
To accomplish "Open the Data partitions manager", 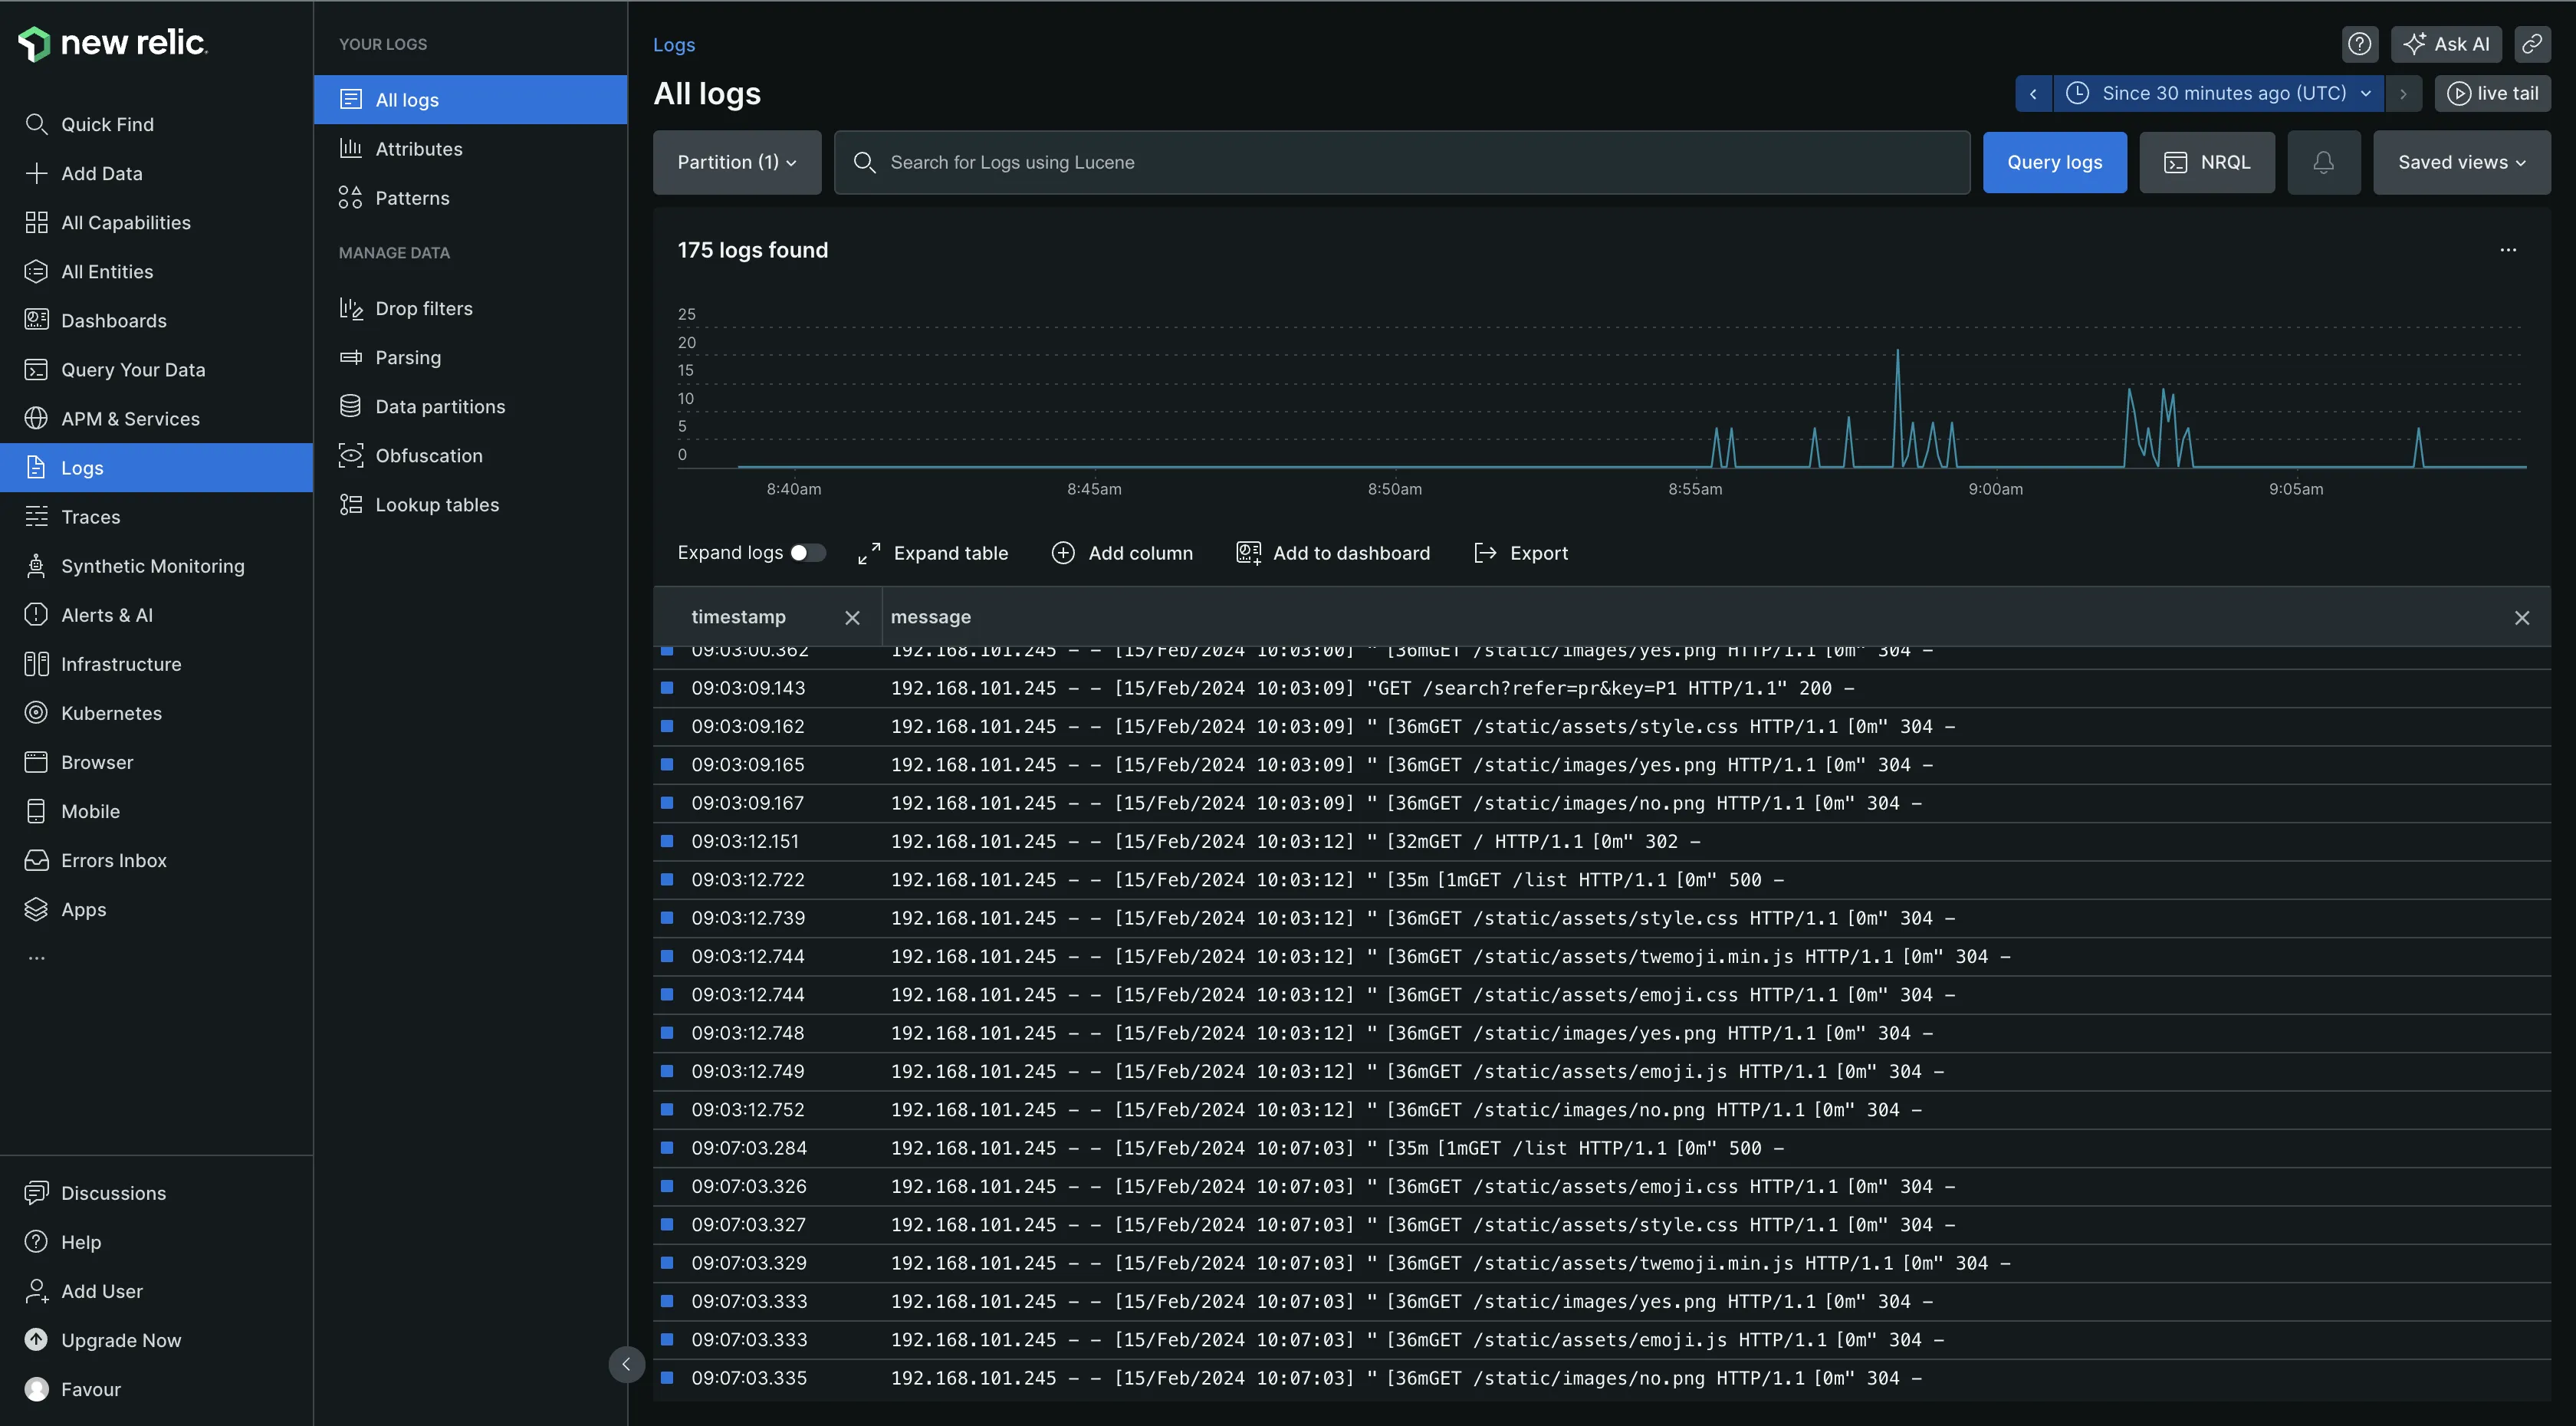I will click(440, 406).
